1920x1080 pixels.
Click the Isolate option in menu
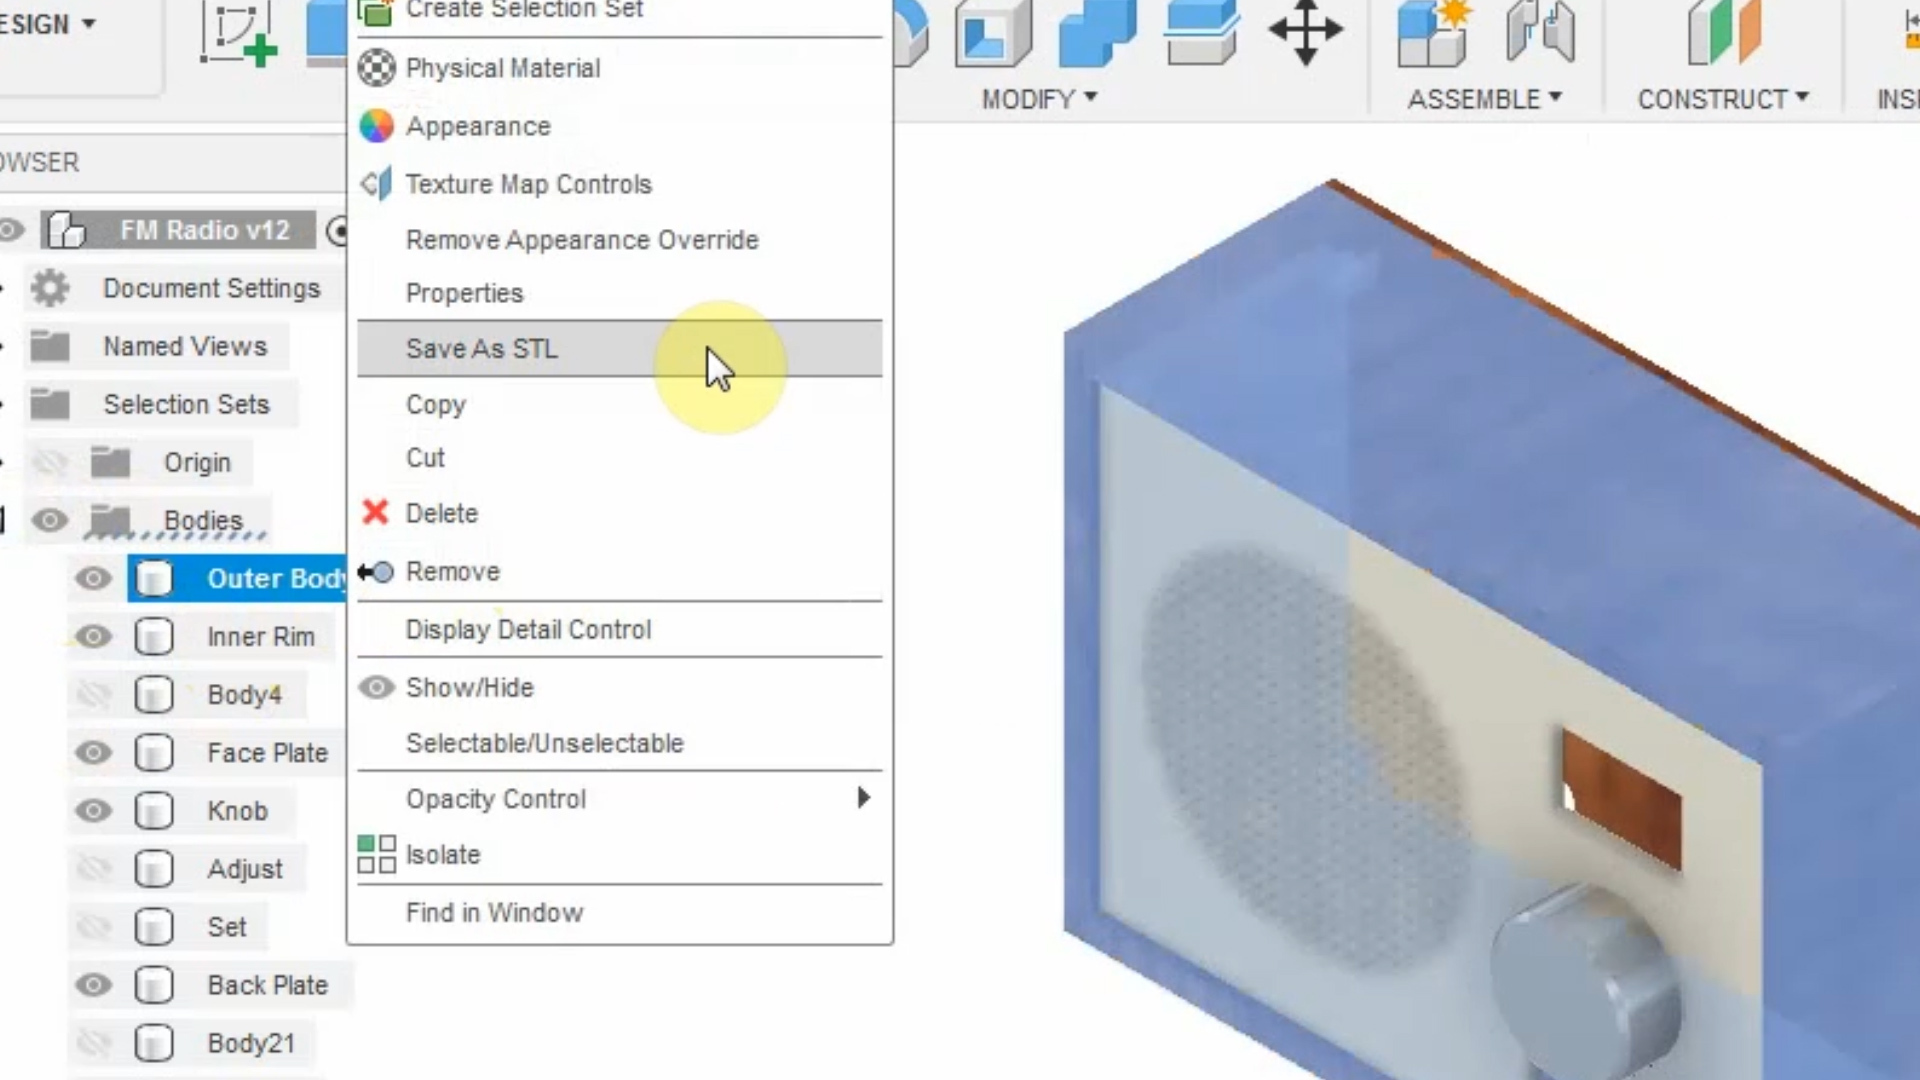pyautogui.click(x=442, y=855)
